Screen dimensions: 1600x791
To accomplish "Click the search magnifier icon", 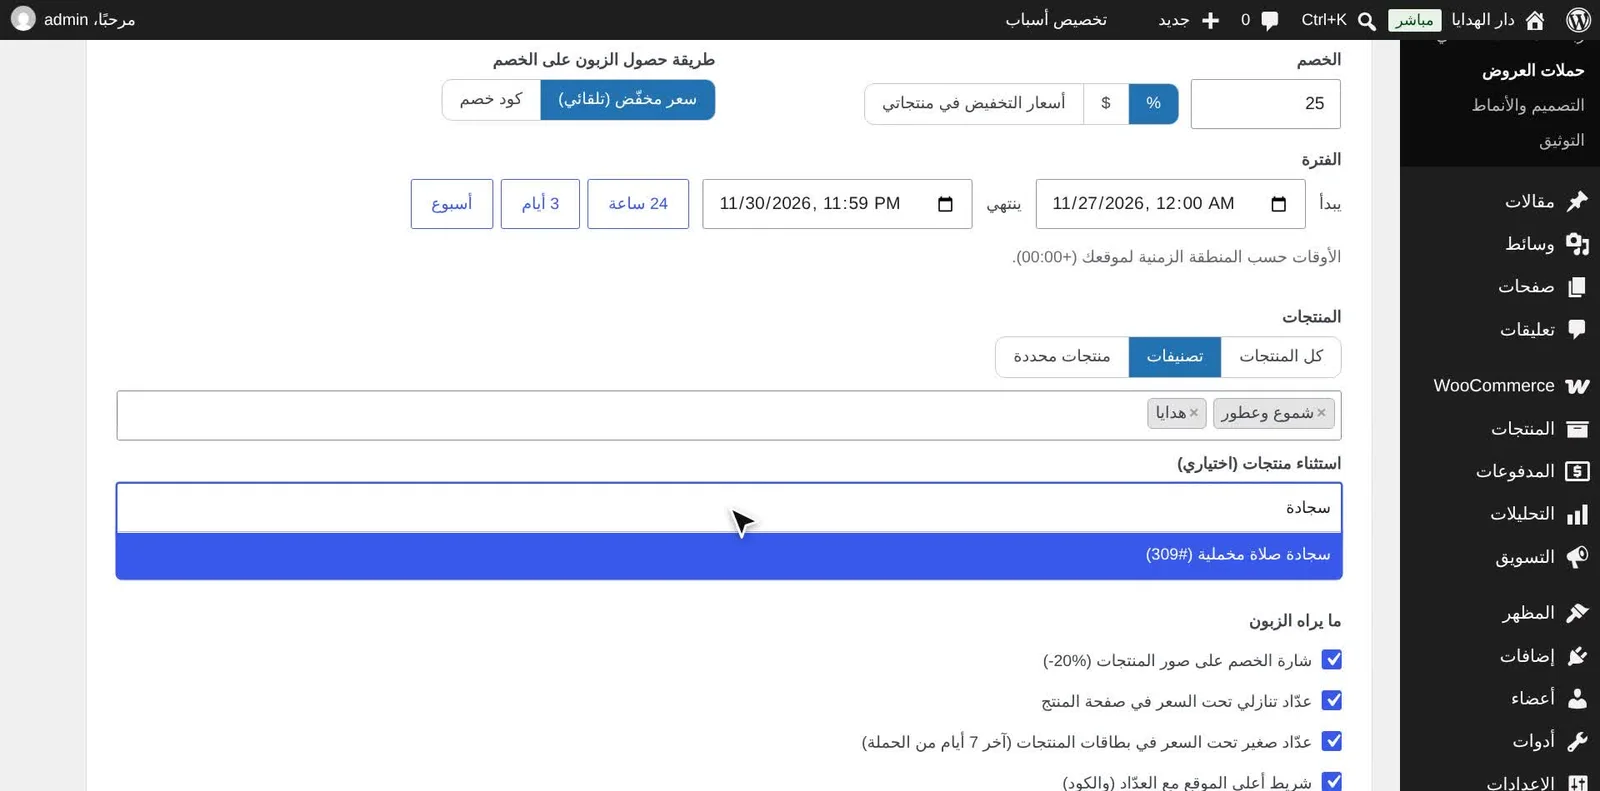I will tap(1367, 20).
